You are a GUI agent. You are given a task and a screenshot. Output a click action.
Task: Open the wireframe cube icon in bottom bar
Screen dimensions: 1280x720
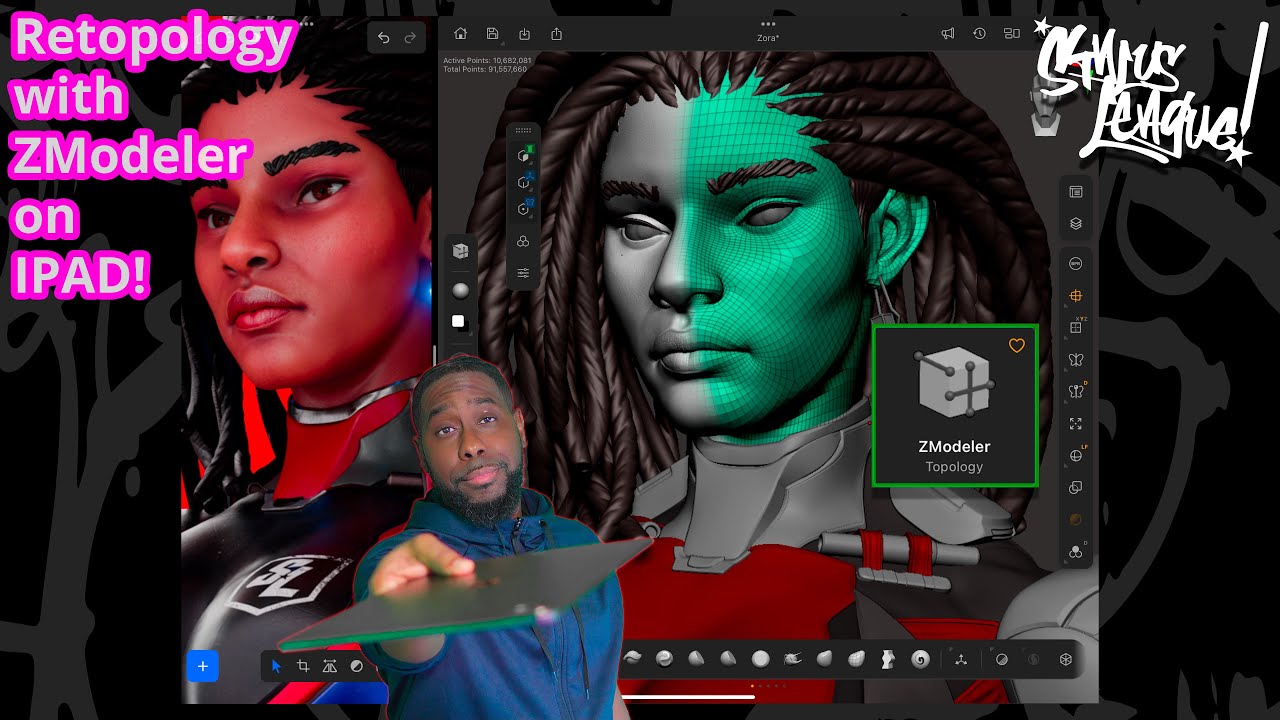click(1066, 659)
